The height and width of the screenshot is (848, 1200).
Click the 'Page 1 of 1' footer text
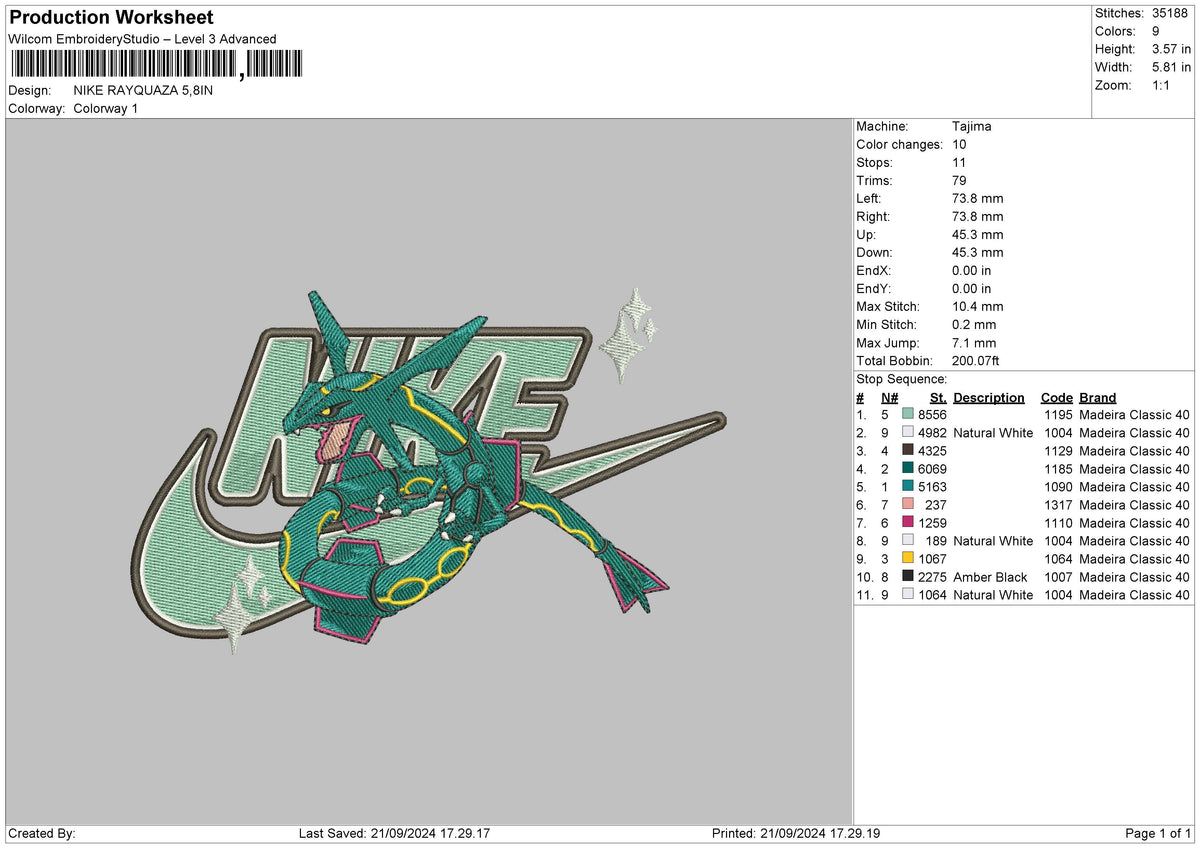click(1158, 834)
